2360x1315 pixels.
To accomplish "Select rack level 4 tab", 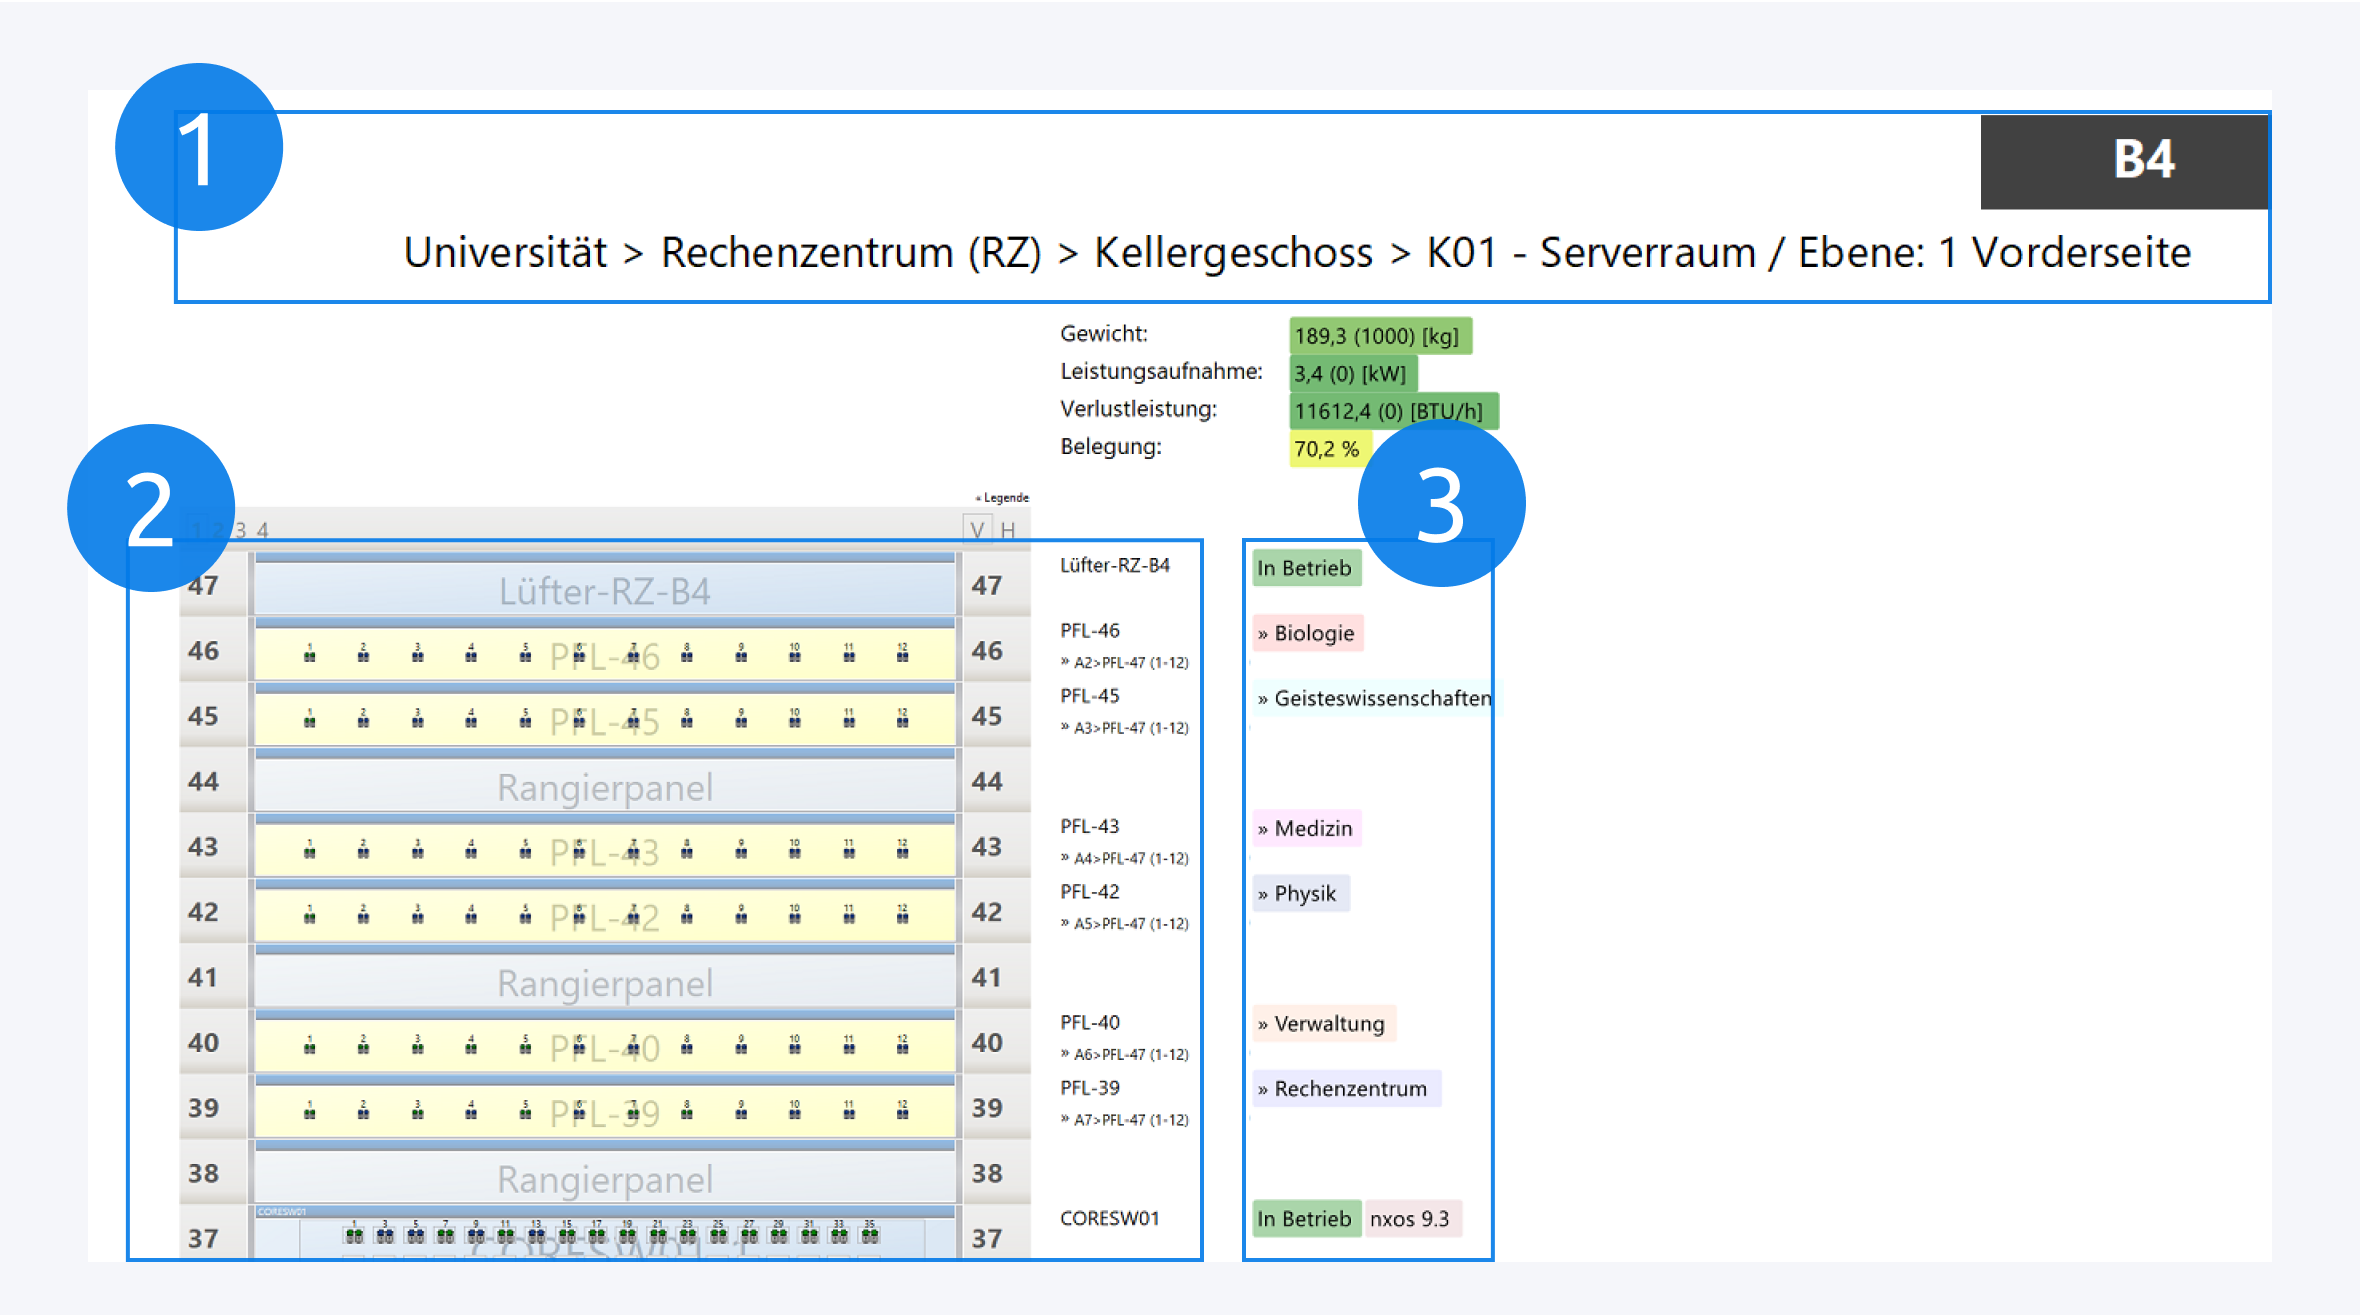I will [263, 530].
